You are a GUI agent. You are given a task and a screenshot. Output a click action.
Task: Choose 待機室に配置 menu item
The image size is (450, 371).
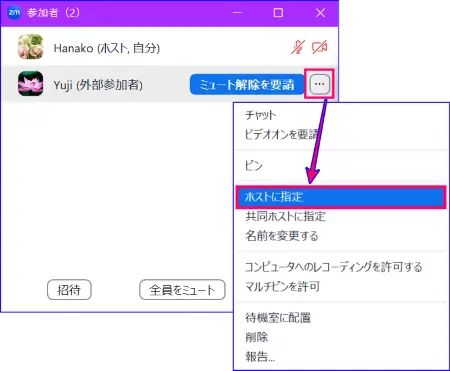(278, 318)
